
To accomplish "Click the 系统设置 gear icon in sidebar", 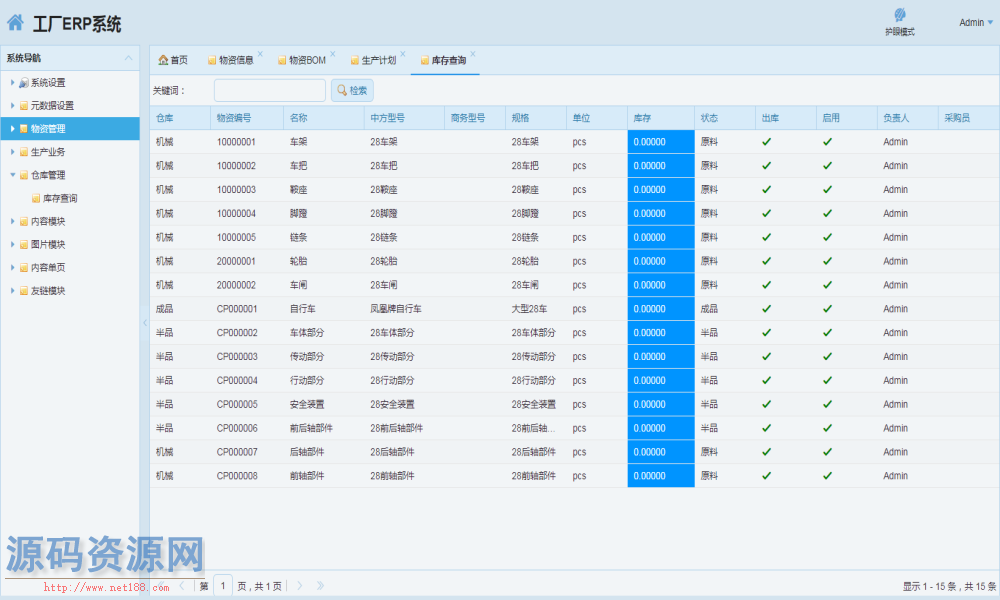I will pos(24,82).
